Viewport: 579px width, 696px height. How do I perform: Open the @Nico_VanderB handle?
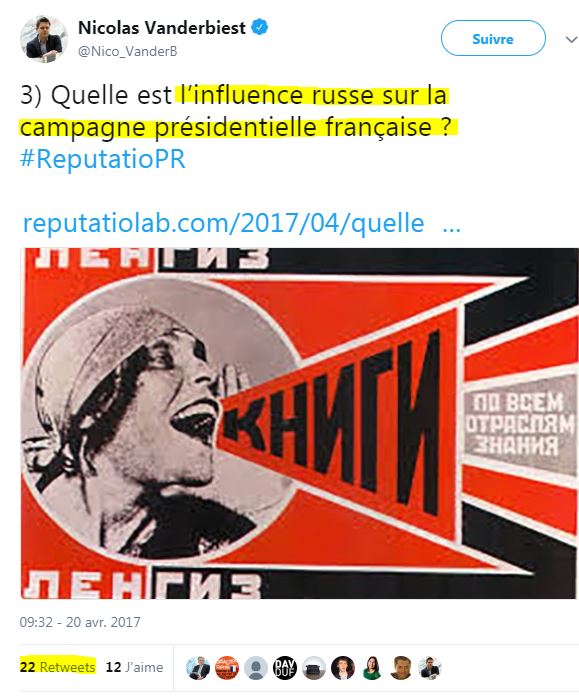click(127, 51)
